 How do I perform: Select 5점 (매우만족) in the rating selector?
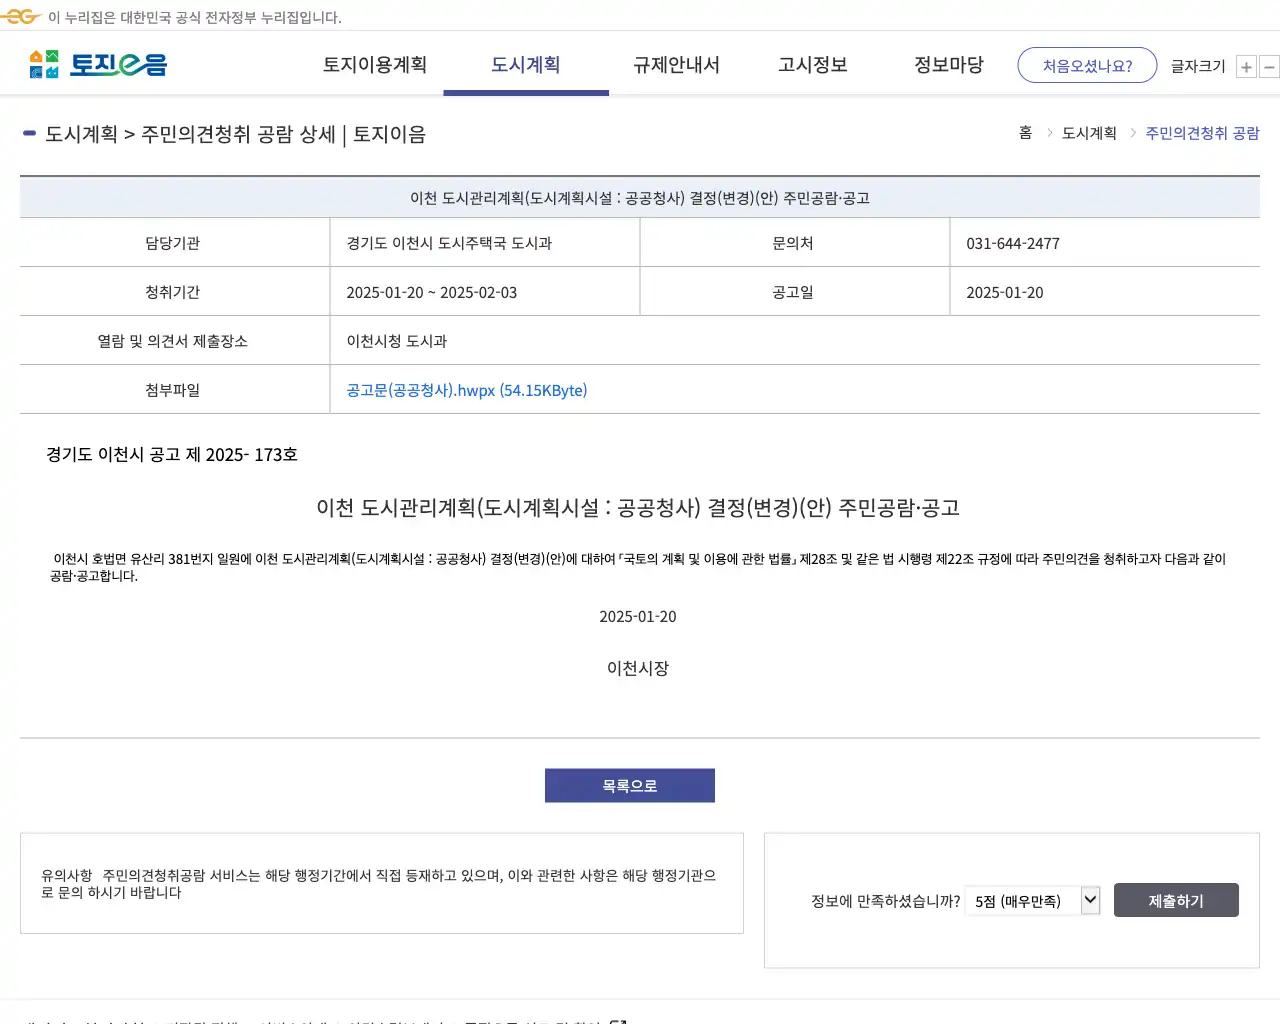click(1020, 900)
